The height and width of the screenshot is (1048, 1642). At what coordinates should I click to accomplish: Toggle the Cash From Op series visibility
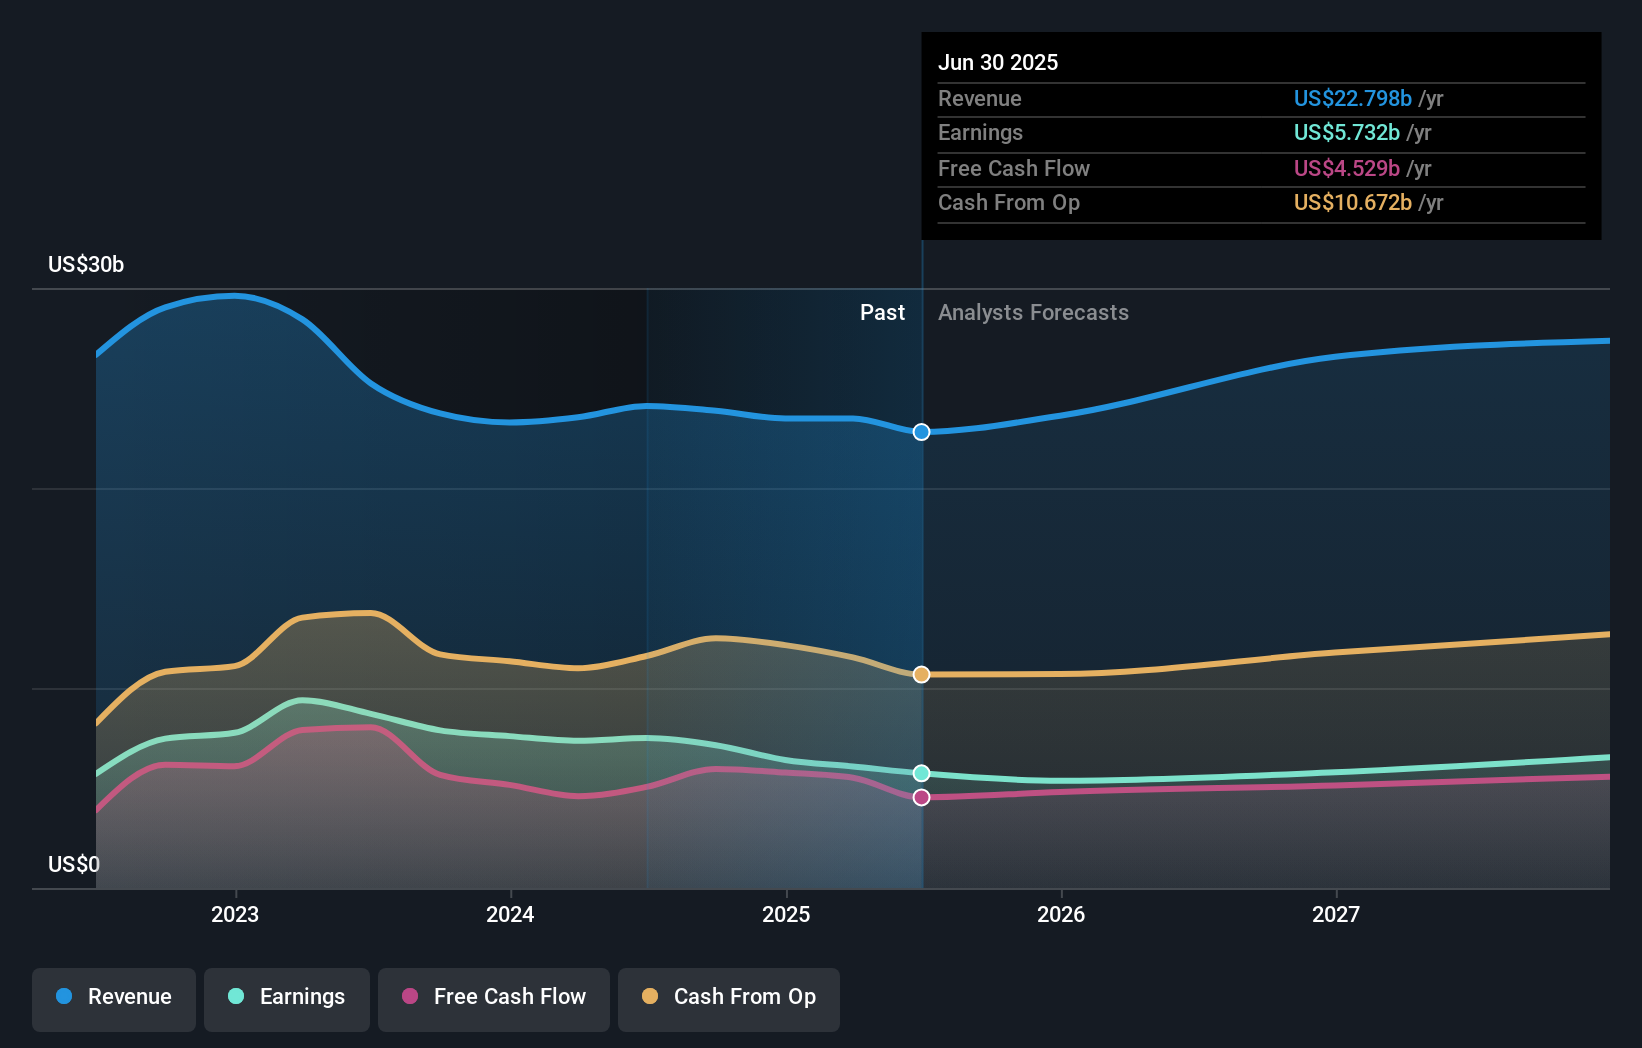[x=728, y=997]
